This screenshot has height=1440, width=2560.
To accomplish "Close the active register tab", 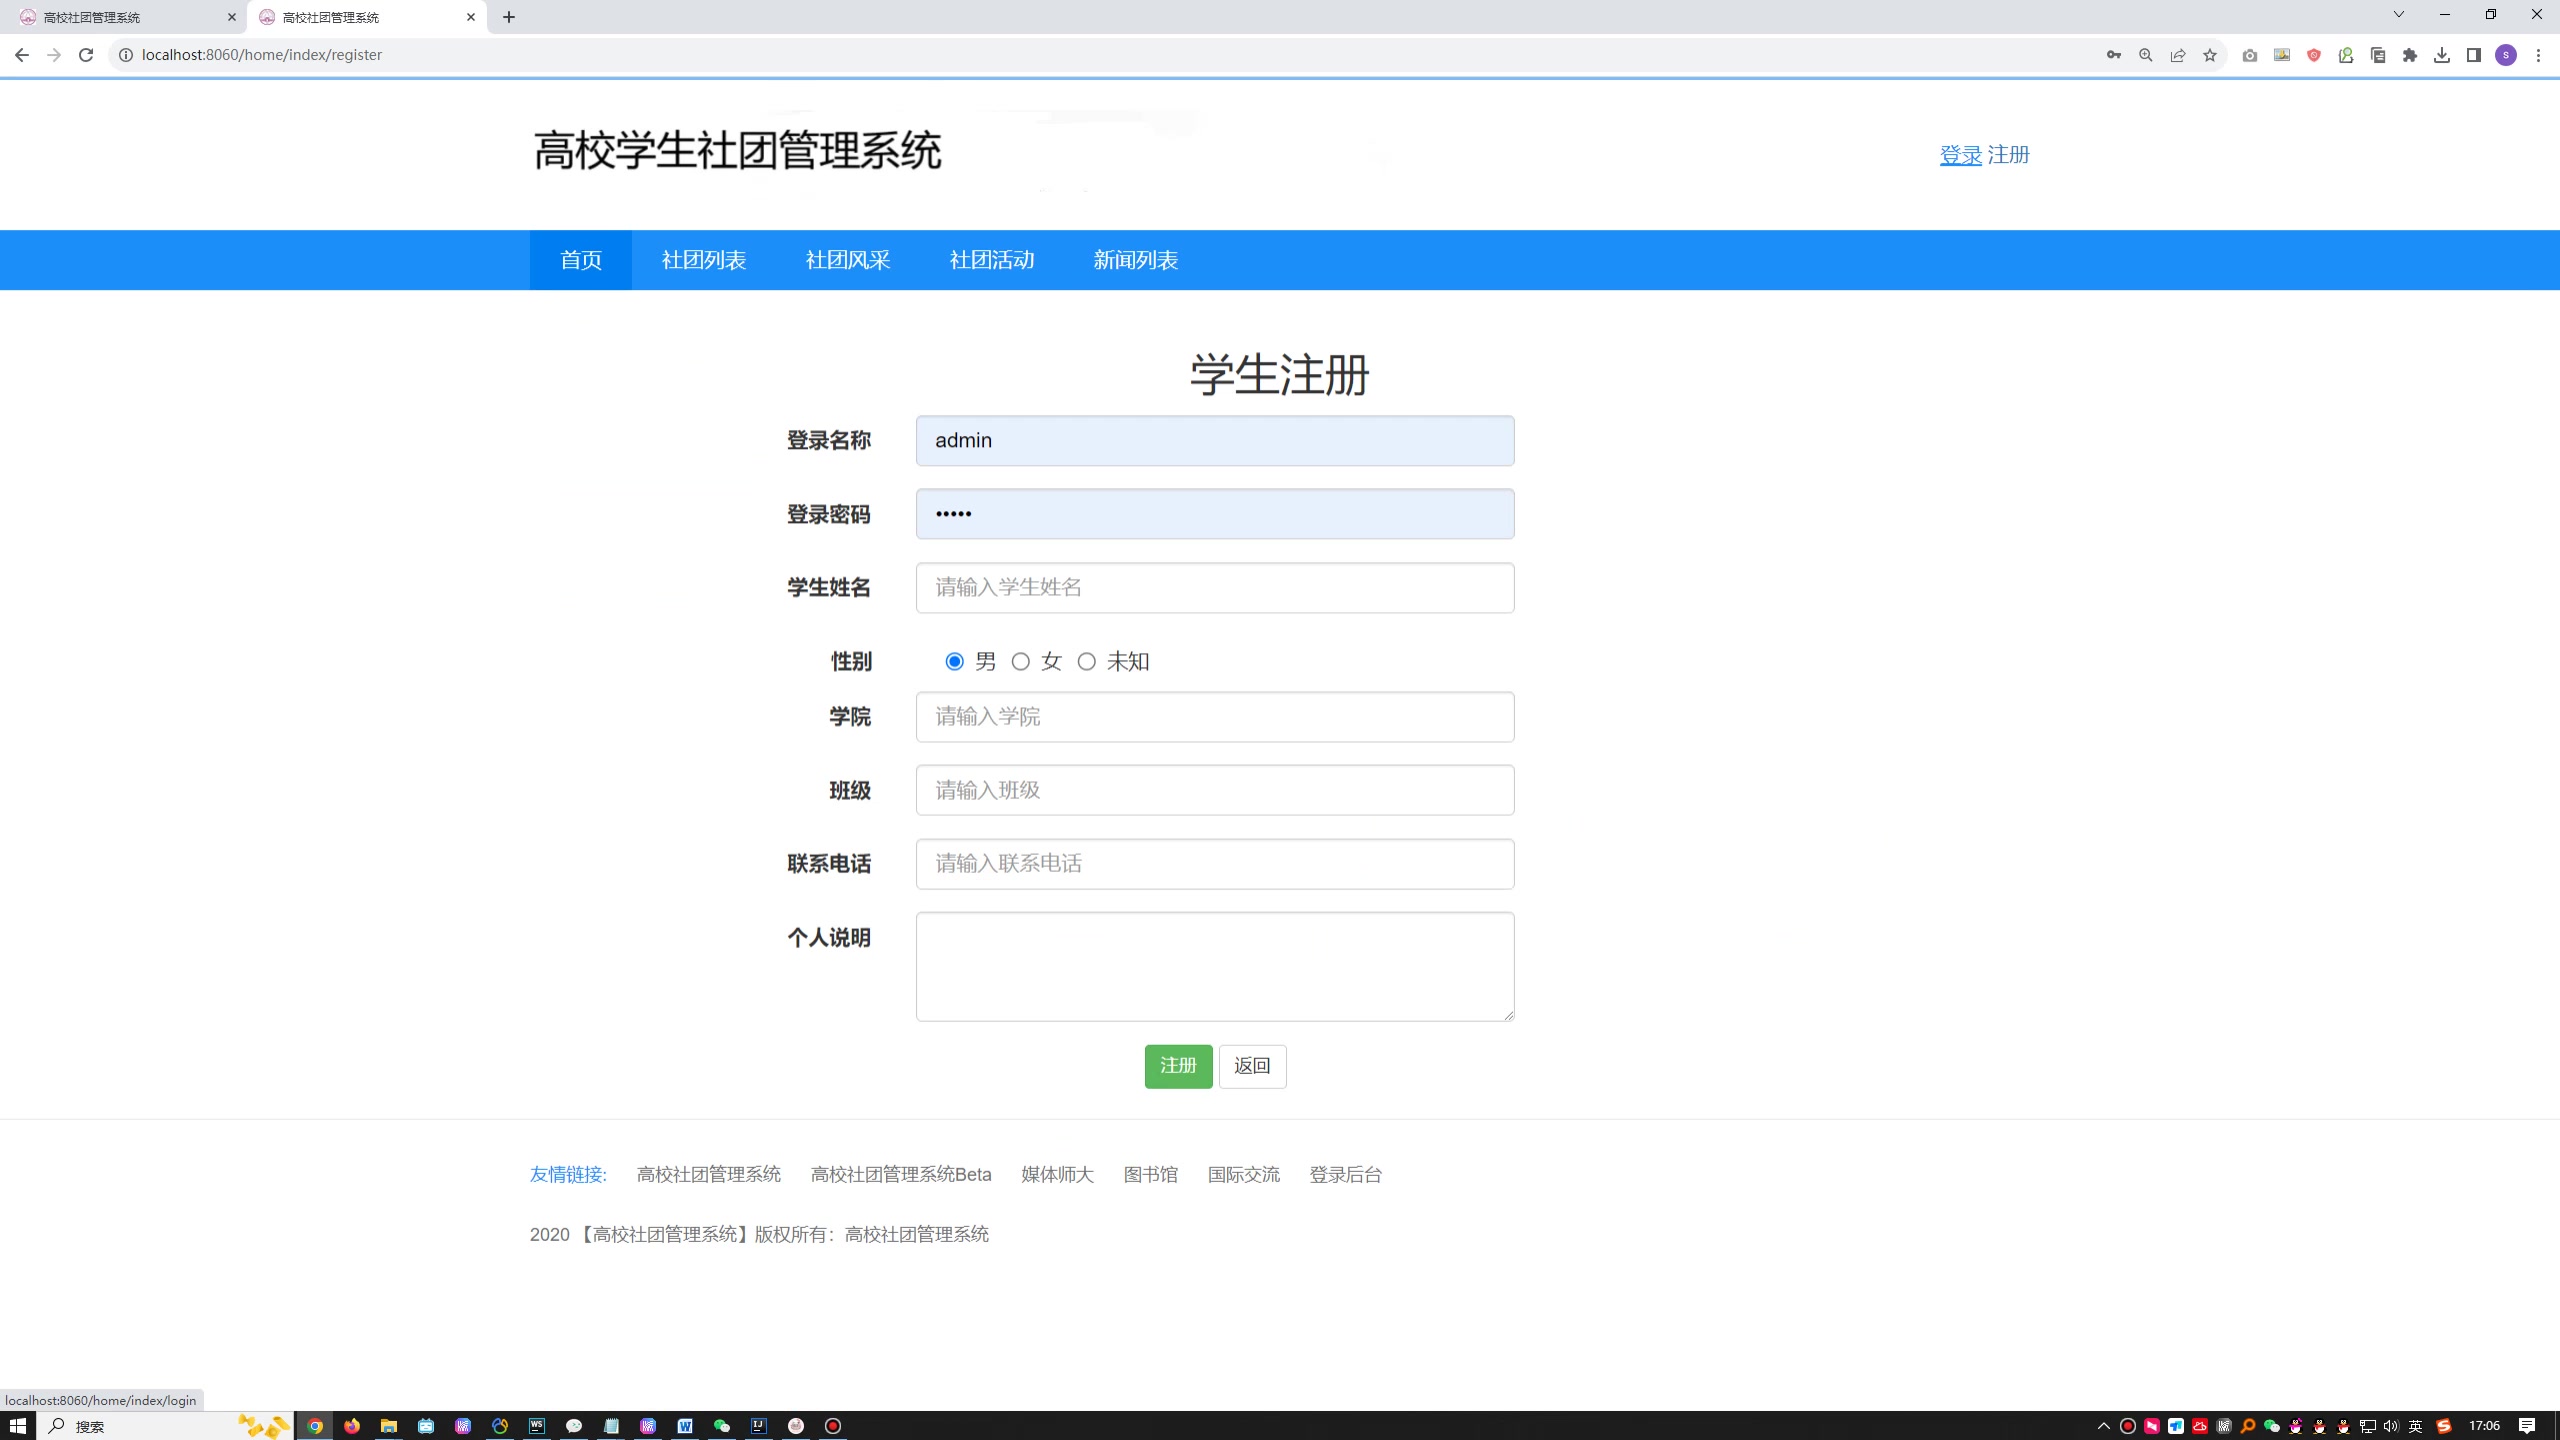I will (471, 17).
